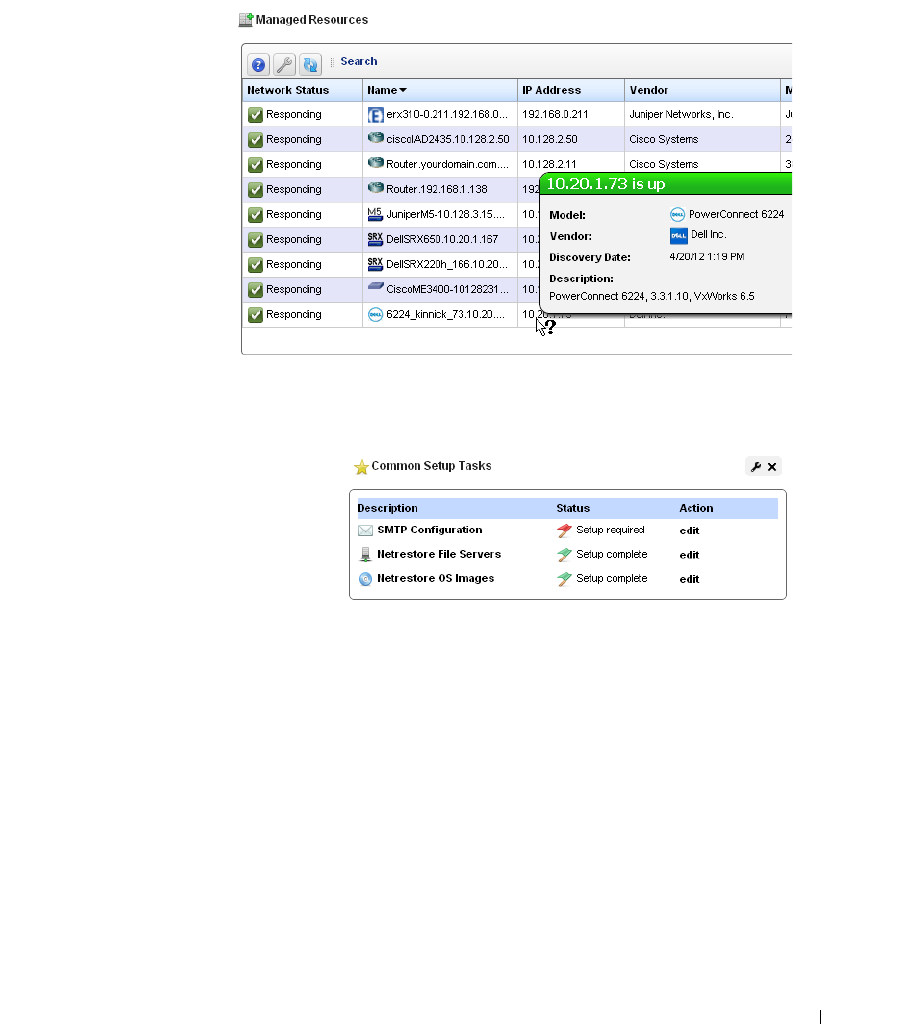Click the green check icon for DellSRX650 row
The image size is (900, 1024).
point(255,240)
